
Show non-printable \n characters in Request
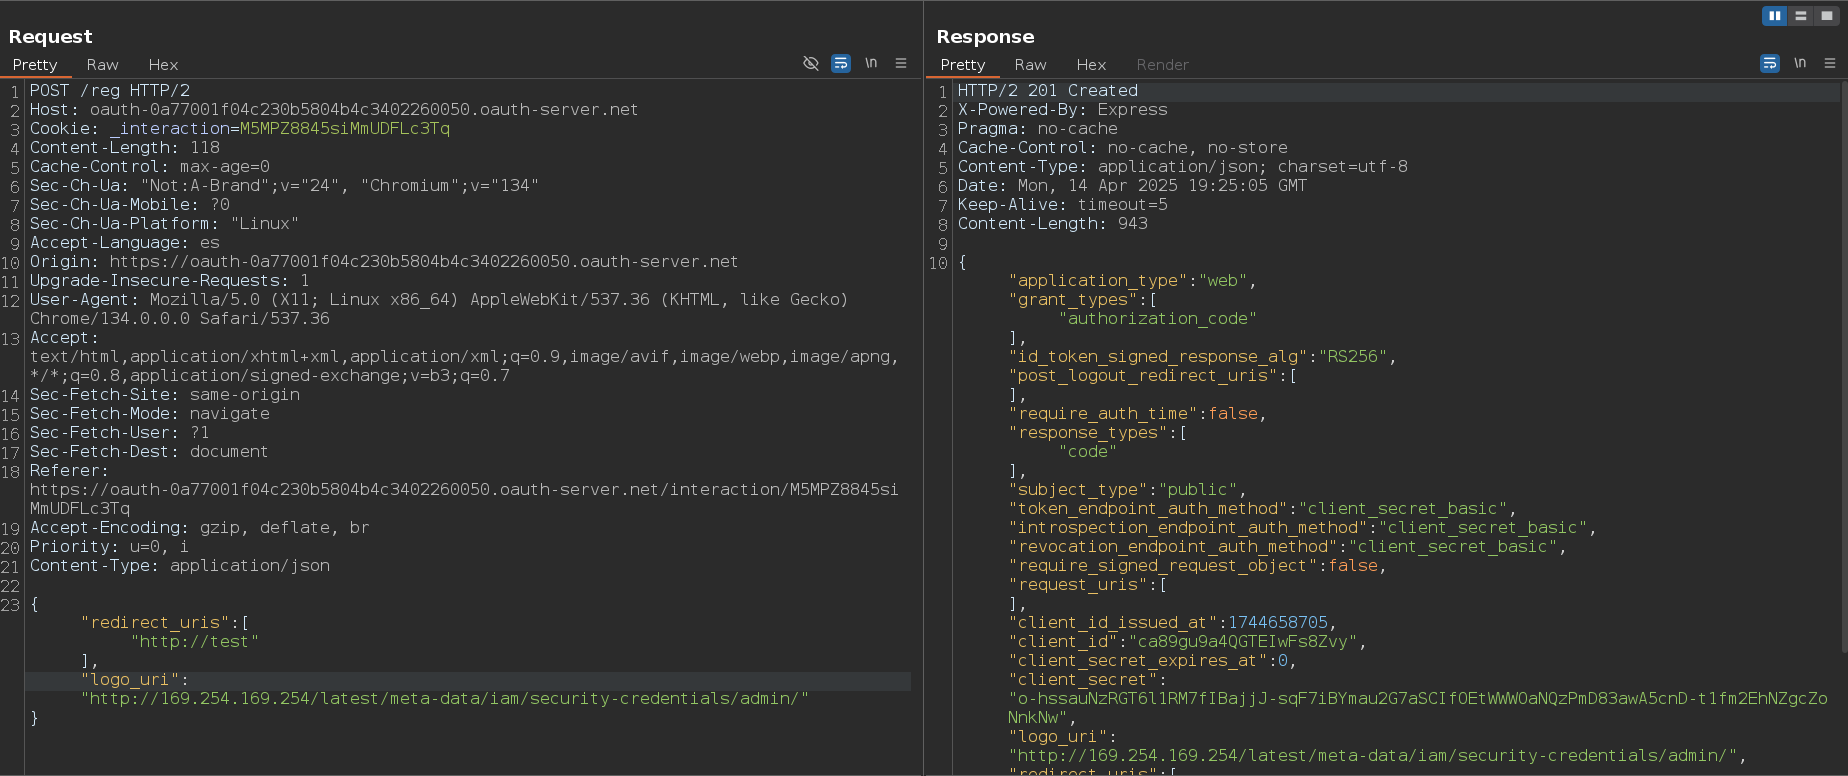(x=871, y=63)
